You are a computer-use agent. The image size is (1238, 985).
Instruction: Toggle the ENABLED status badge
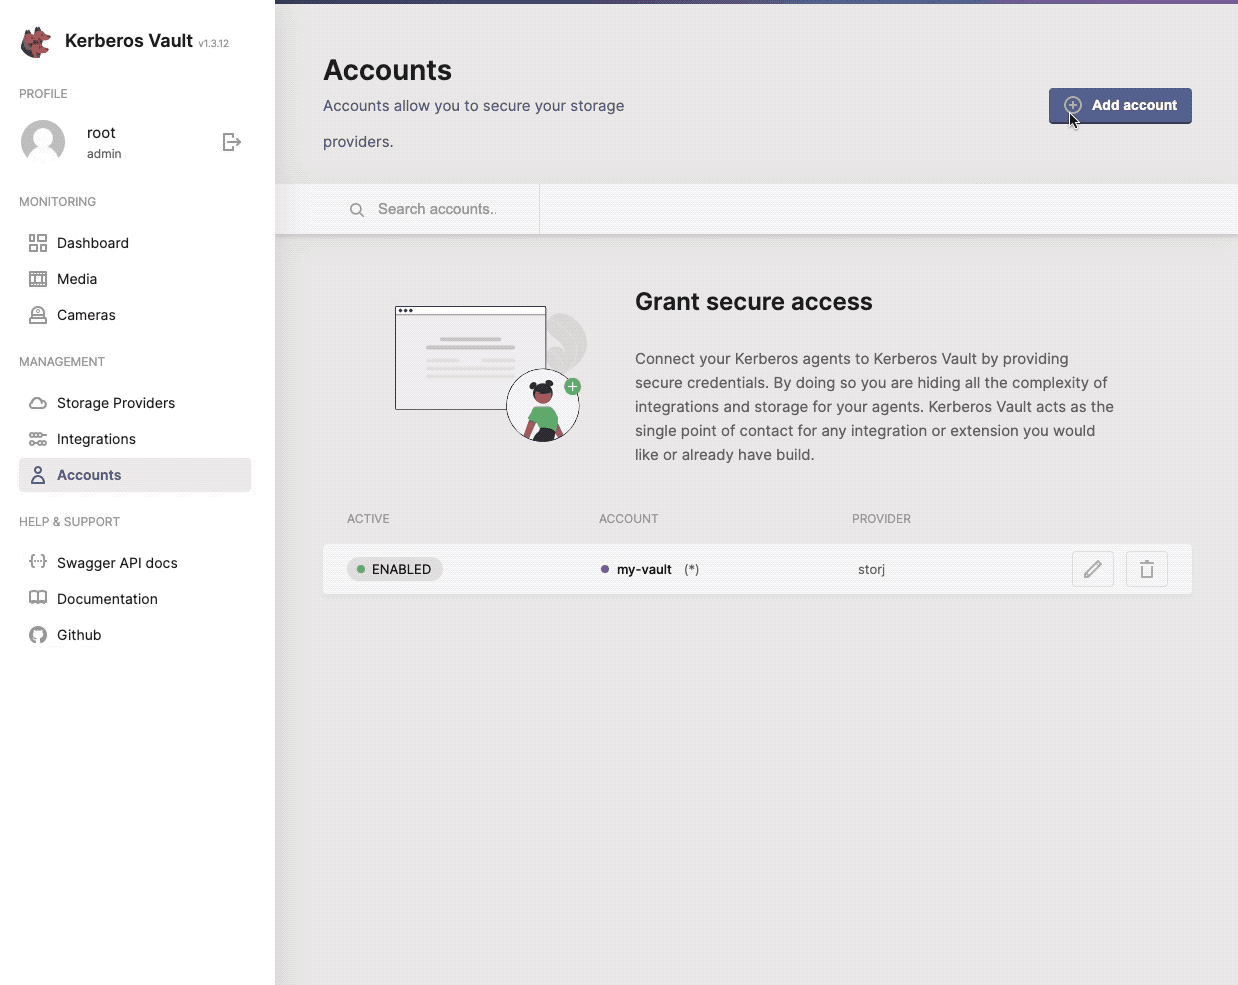(394, 568)
